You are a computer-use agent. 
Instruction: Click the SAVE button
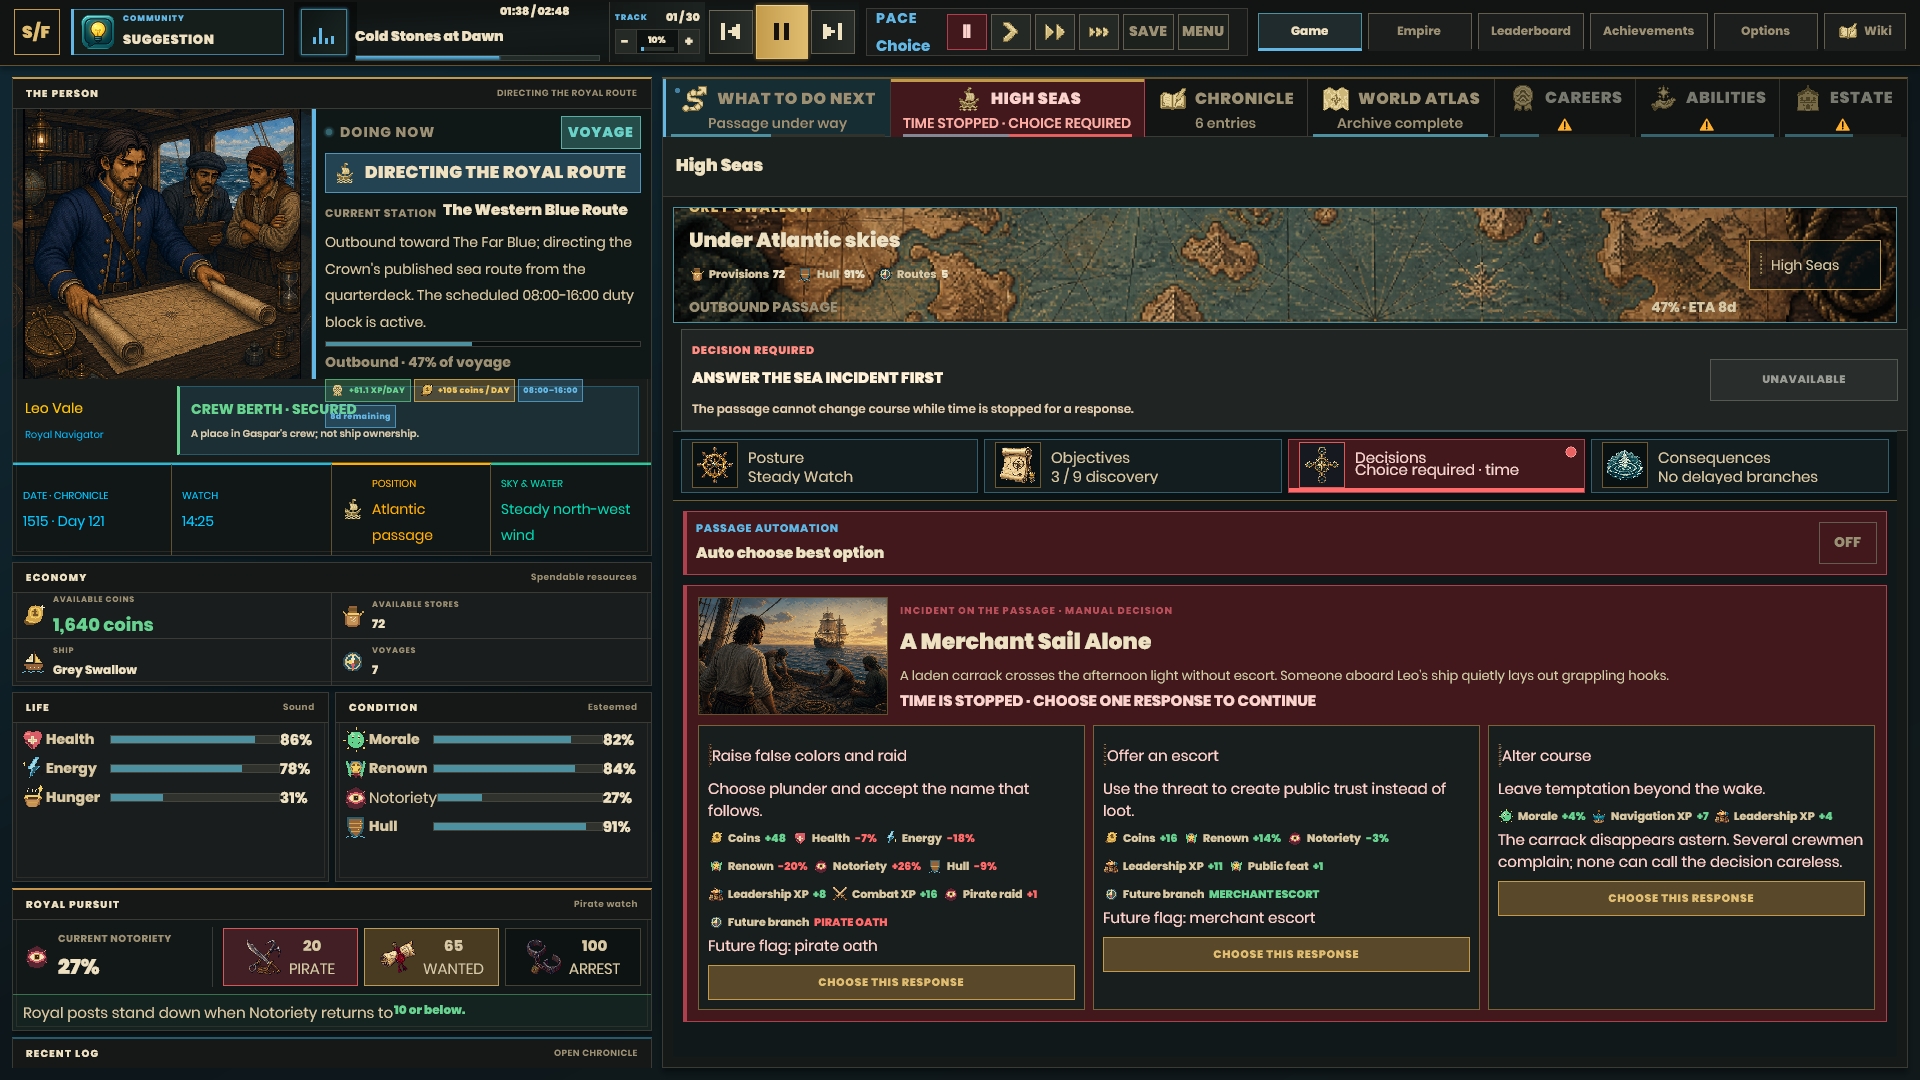coord(1147,32)
